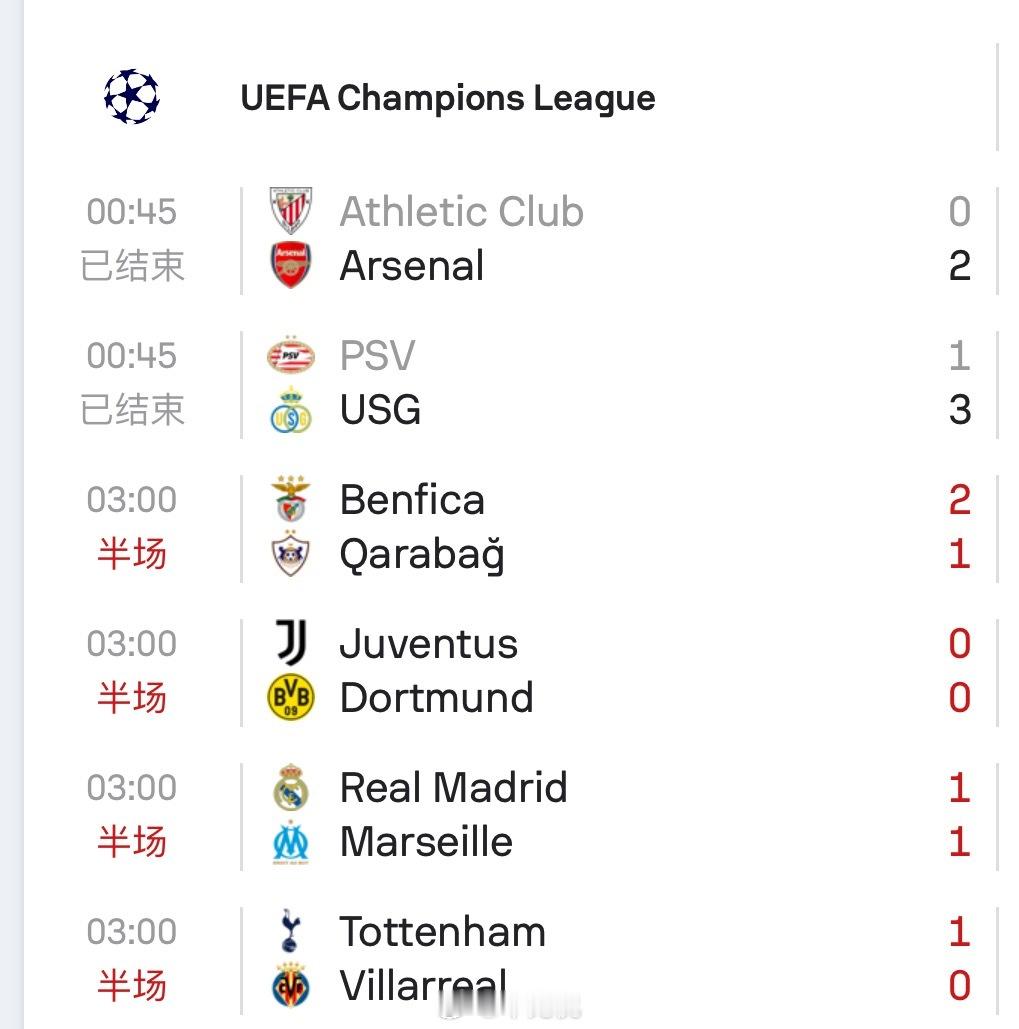Click the UEFA Champions League starball logo
The width and height of the screenshot is (1019, 1029).
pos(132,96)
